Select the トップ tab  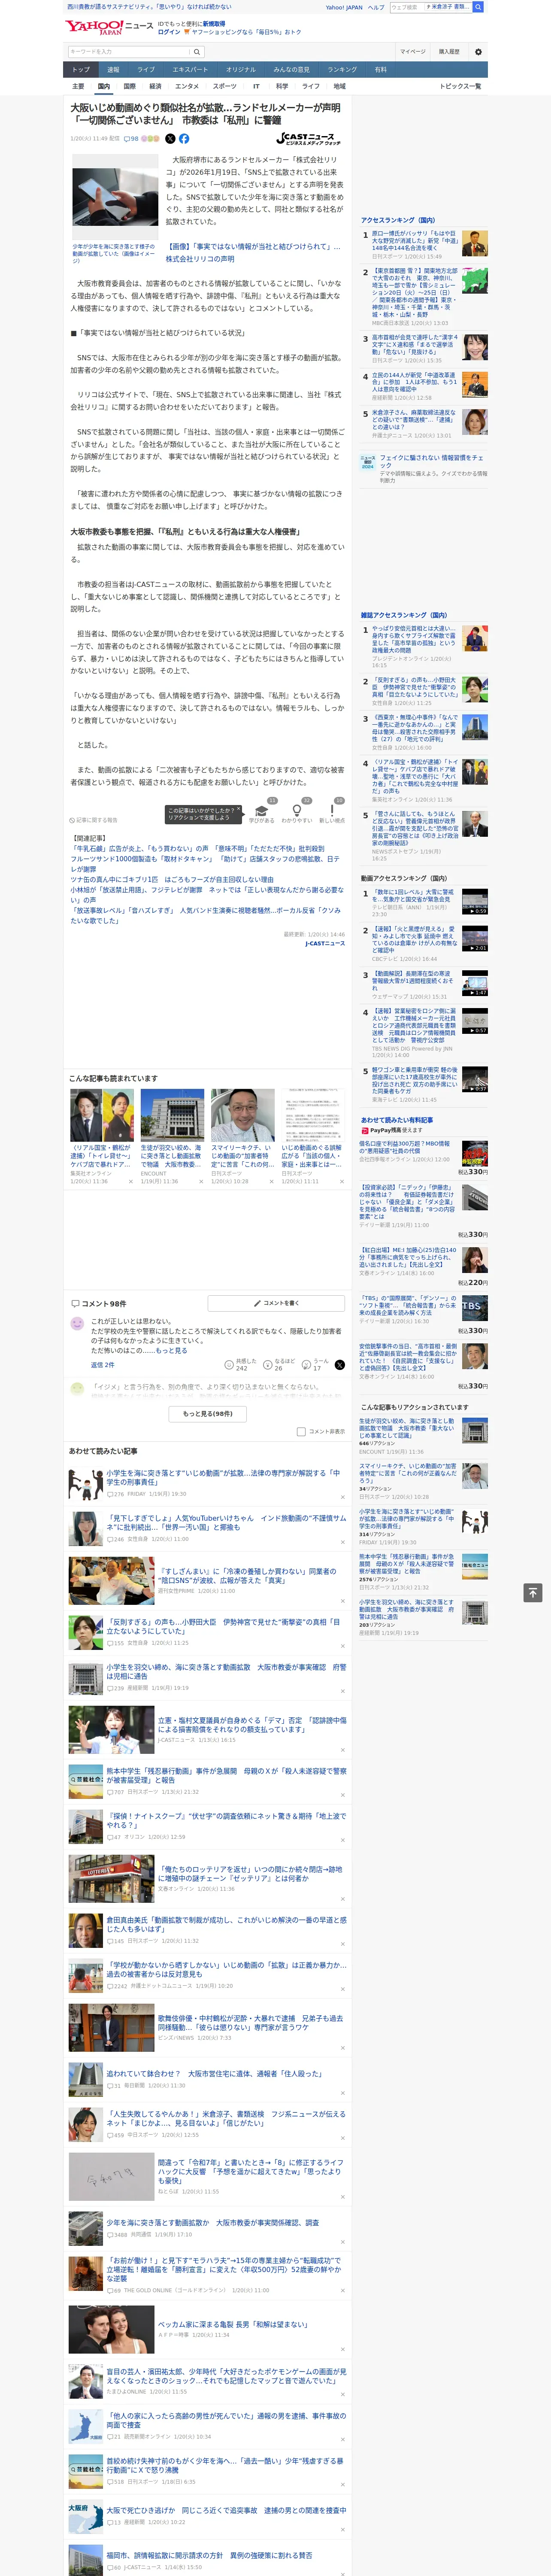coord(81,70)
